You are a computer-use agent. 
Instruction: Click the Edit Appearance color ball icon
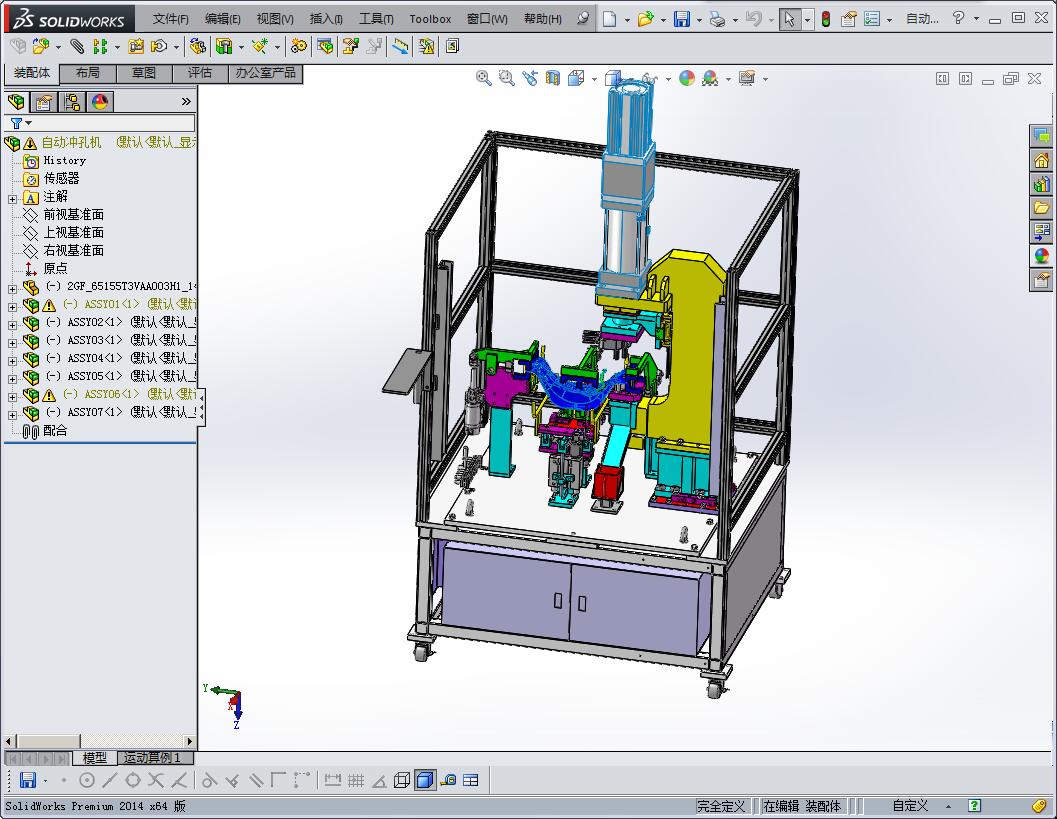click(686, 78)
